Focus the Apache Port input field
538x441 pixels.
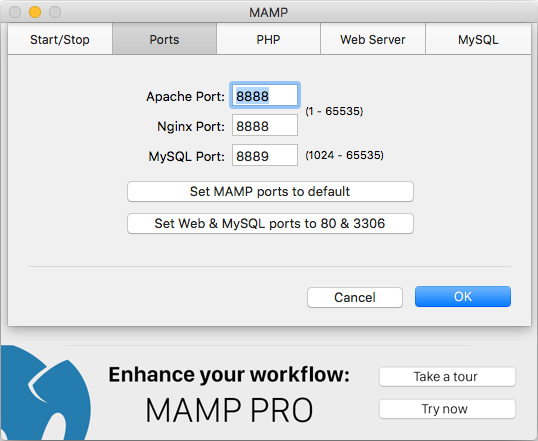click(265, 95)
